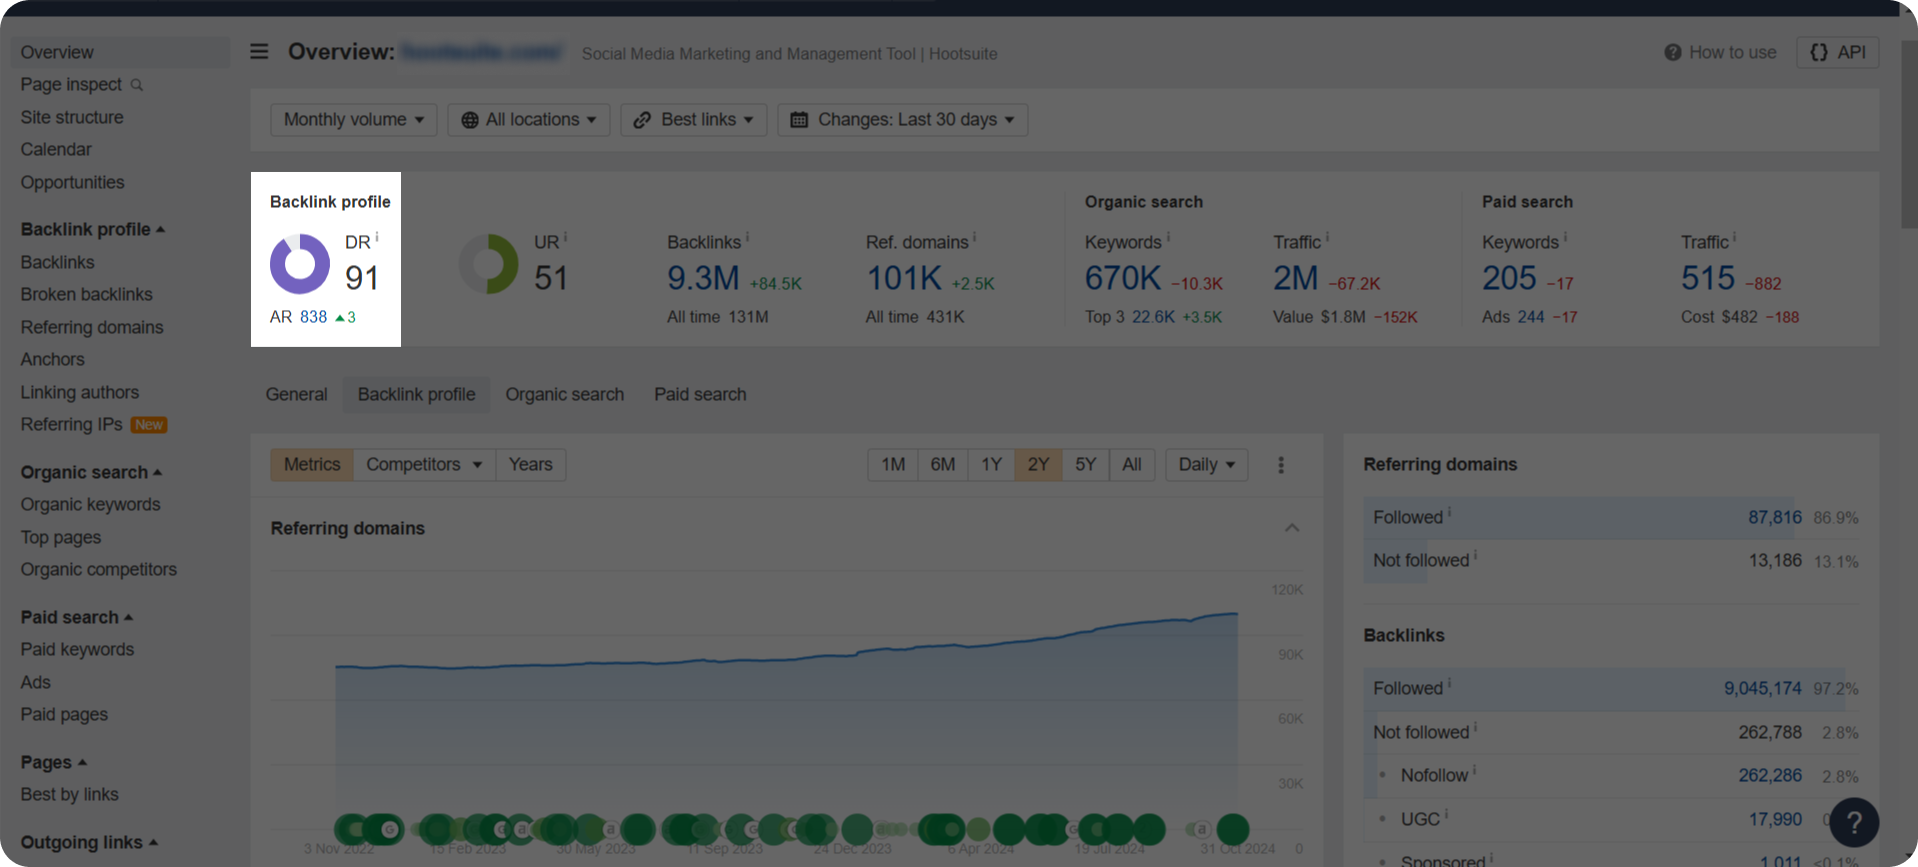Click the Backlinks metric info icon
Viewport: 1918px width, 867px height.
coord(747,238)
